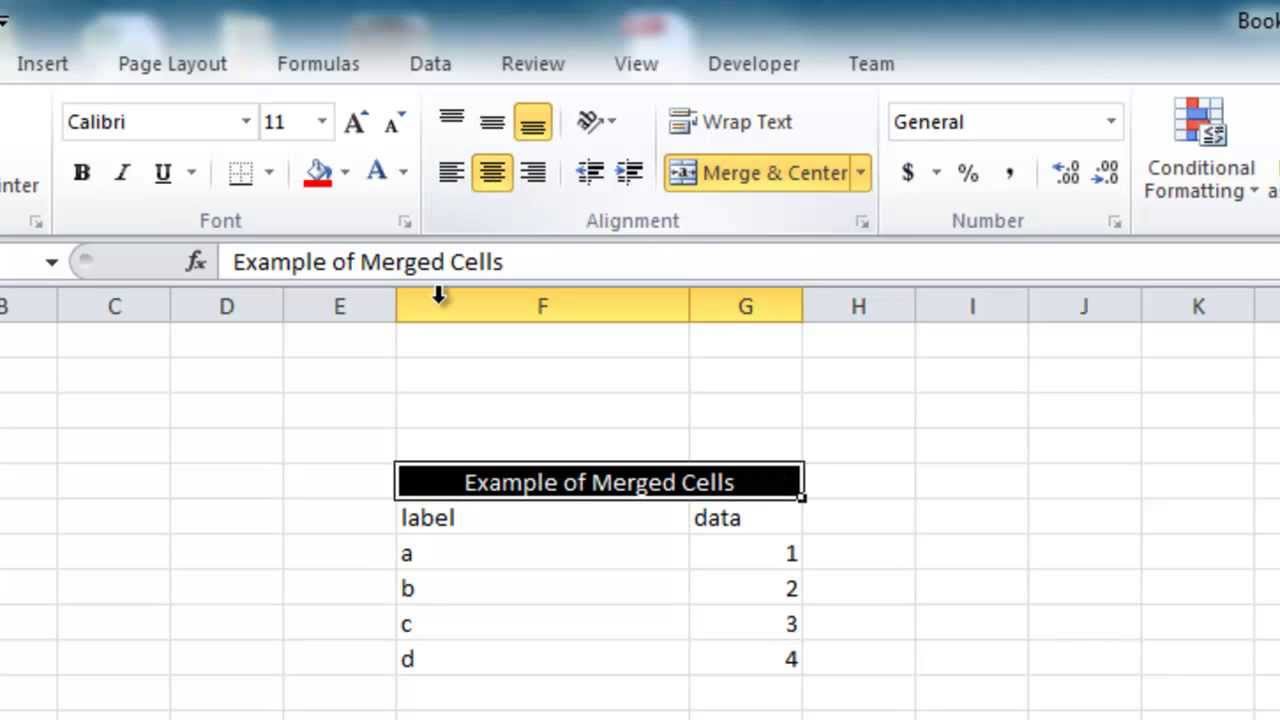
Task: Apply Percent Style format
Action: point(968,172)
